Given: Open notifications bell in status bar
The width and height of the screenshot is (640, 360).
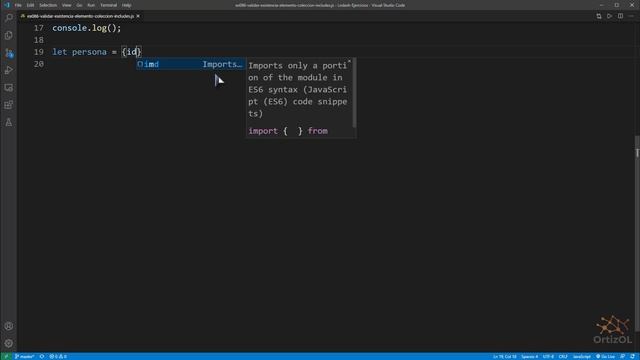Looking at the screenshot, I should tap(632, 356).
